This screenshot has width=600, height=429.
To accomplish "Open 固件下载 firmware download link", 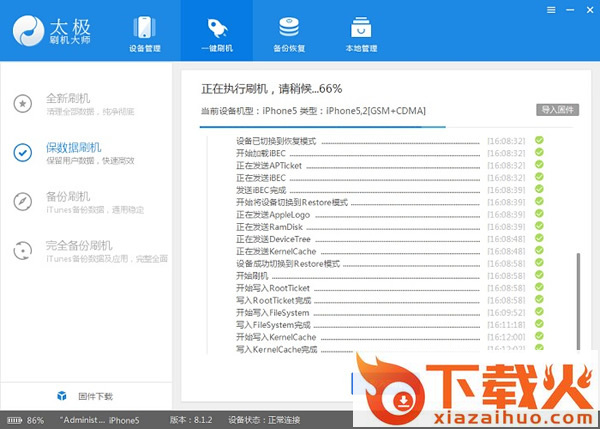I will 96,395.
